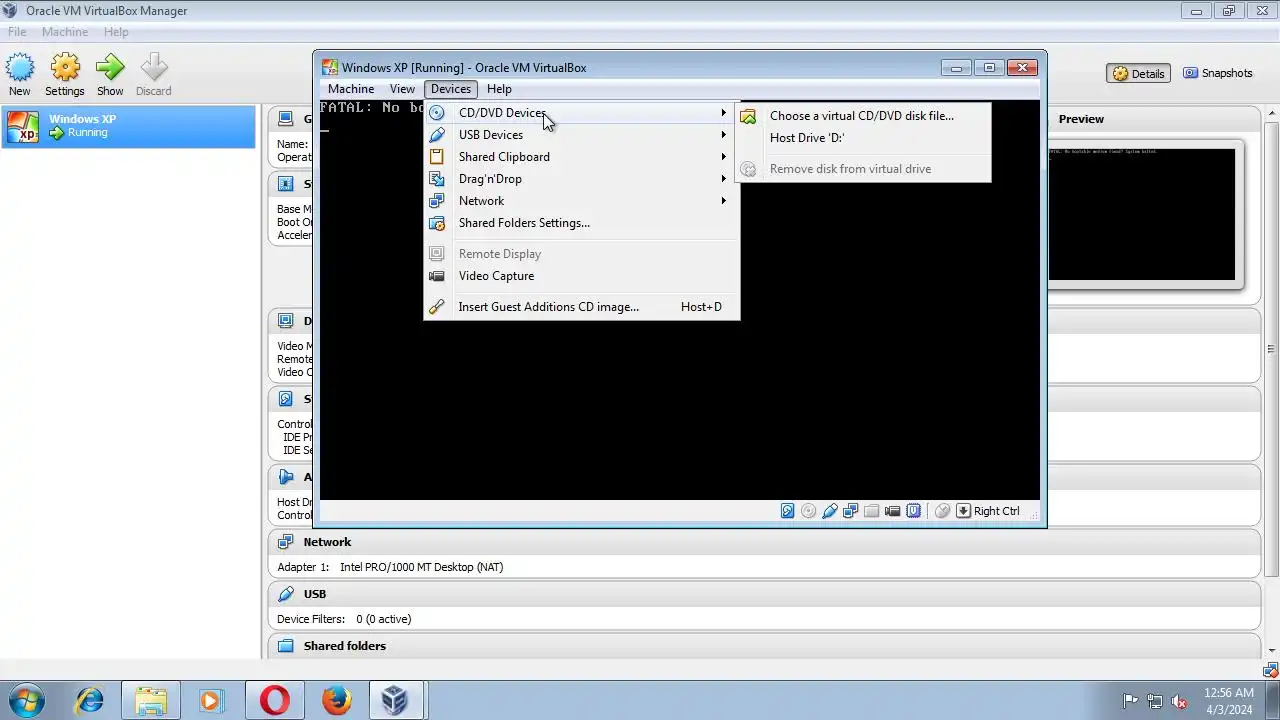Select Host Drive 'D:' option
The image size is (1280, 720).
point(863,138)
